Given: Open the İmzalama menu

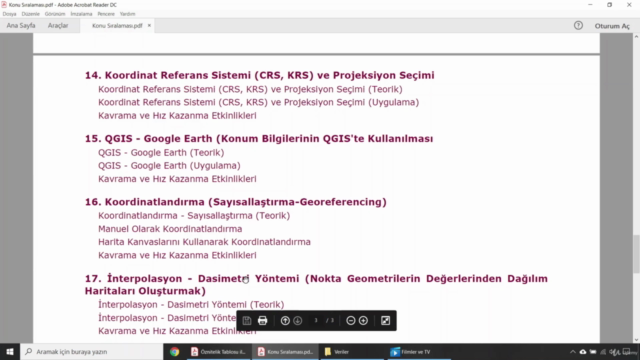Looking at the screenshot, I should [x=81, y=14].
